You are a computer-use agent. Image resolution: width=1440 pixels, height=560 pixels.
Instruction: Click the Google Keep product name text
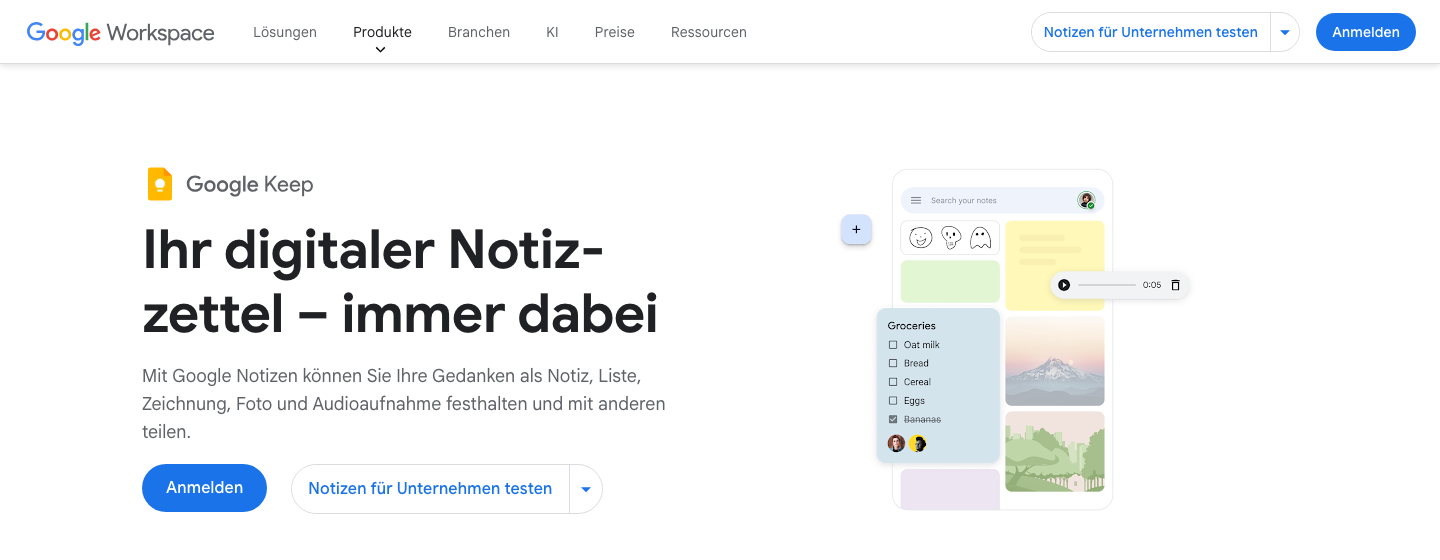pos(250,184)
